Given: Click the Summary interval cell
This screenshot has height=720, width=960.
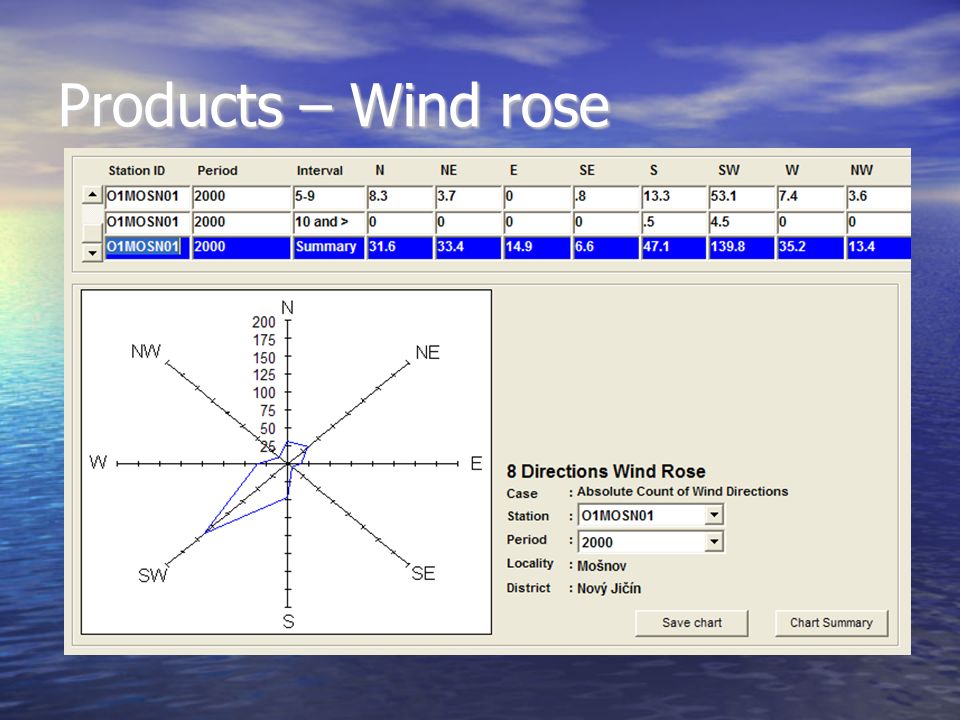Looking at the screenshot, I should (328, 247).
